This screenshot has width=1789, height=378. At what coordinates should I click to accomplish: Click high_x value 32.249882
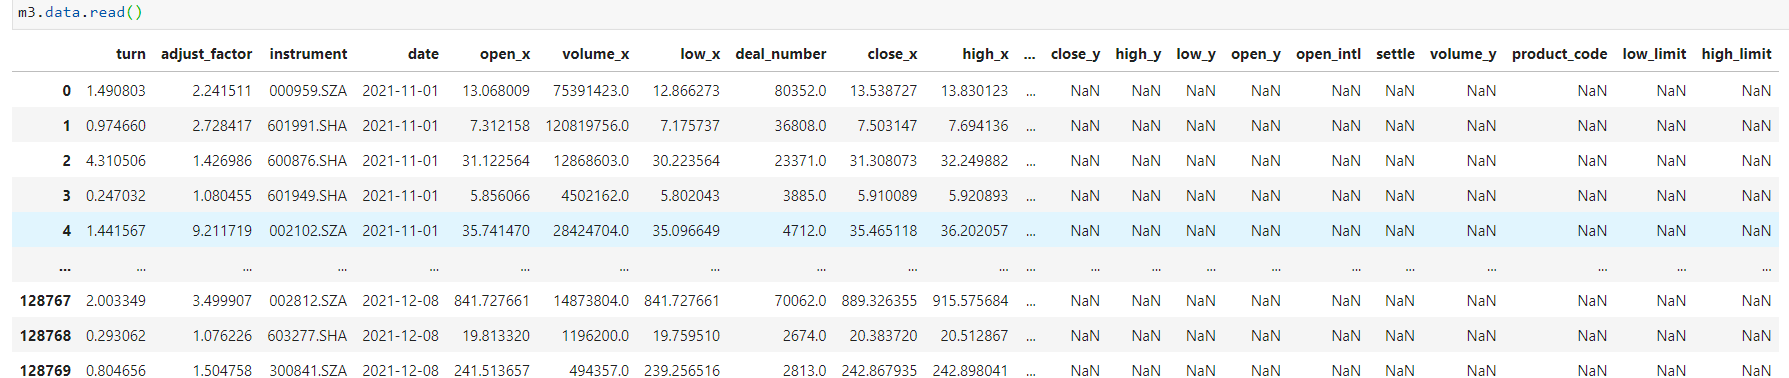pyautogui.click(x=974, y=161)
